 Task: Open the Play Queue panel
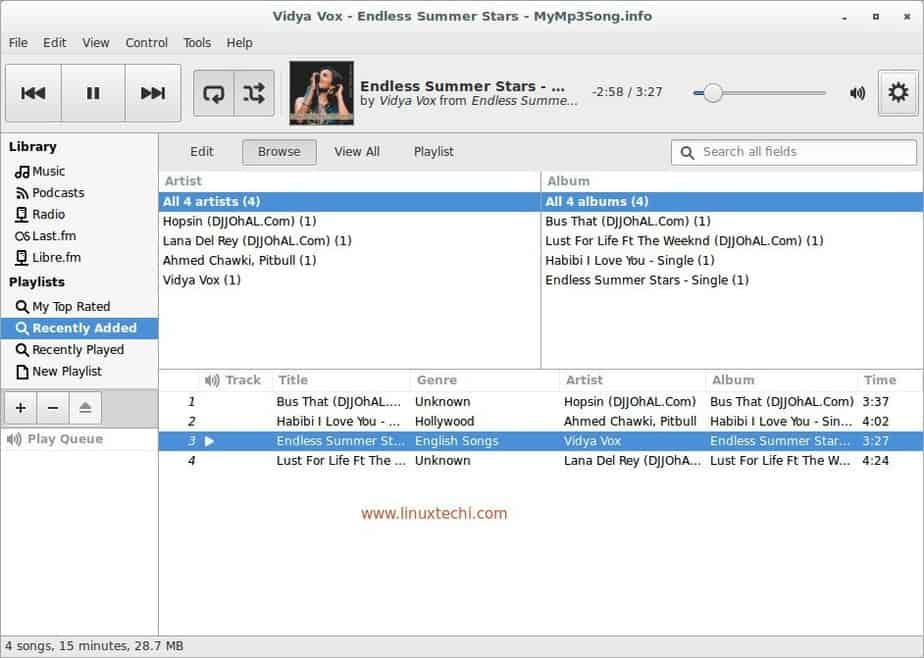coord(63,438)
